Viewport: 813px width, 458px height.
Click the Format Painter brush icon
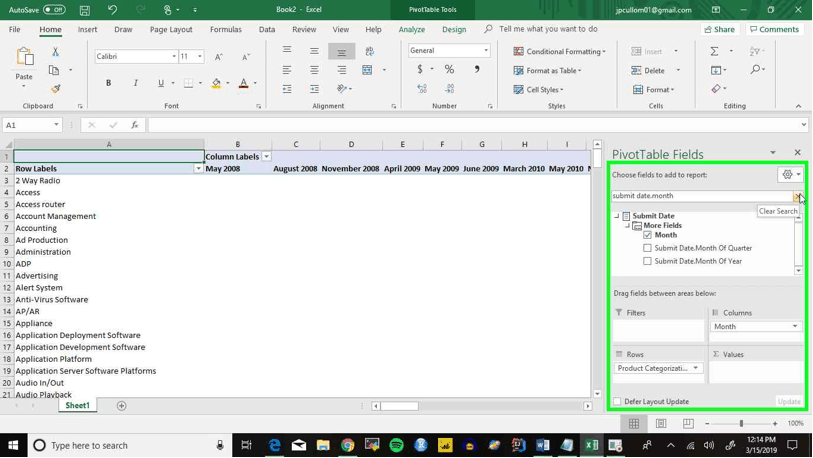(x=55, y=89)
